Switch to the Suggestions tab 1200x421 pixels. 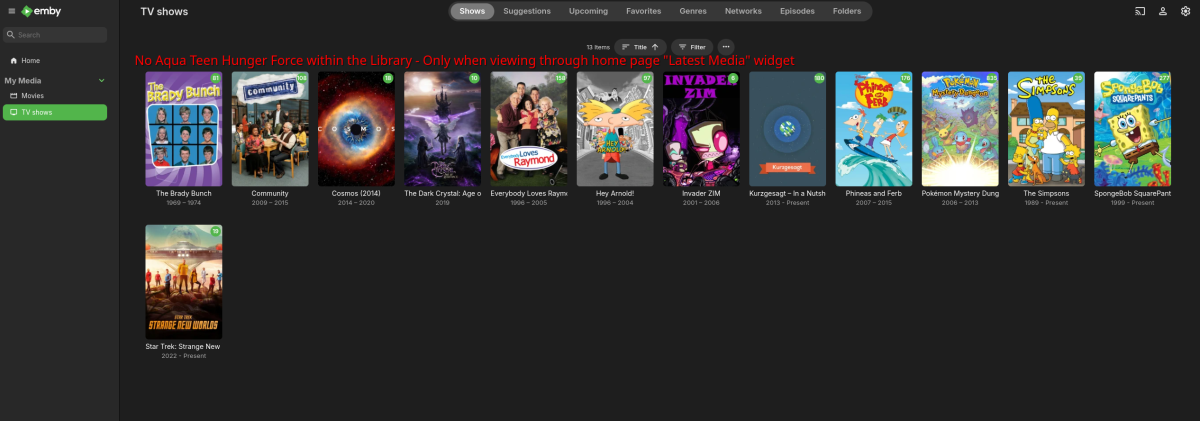[527, 11]
